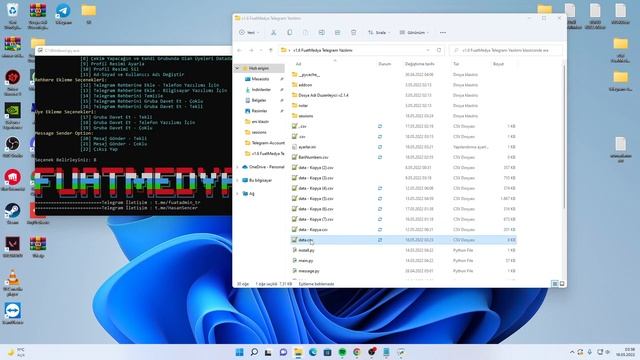Click the Windows Start button on taskbar

tap(240, 352)
